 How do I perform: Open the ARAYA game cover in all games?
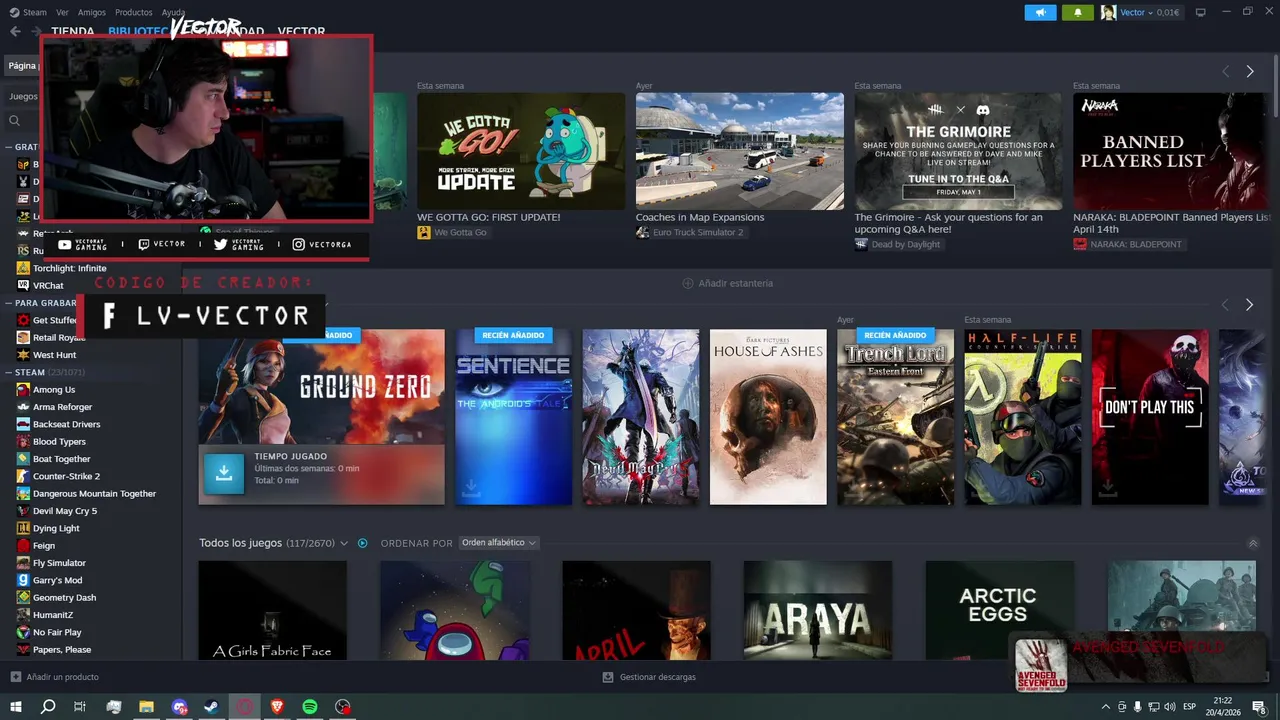(x=818, y=610)
